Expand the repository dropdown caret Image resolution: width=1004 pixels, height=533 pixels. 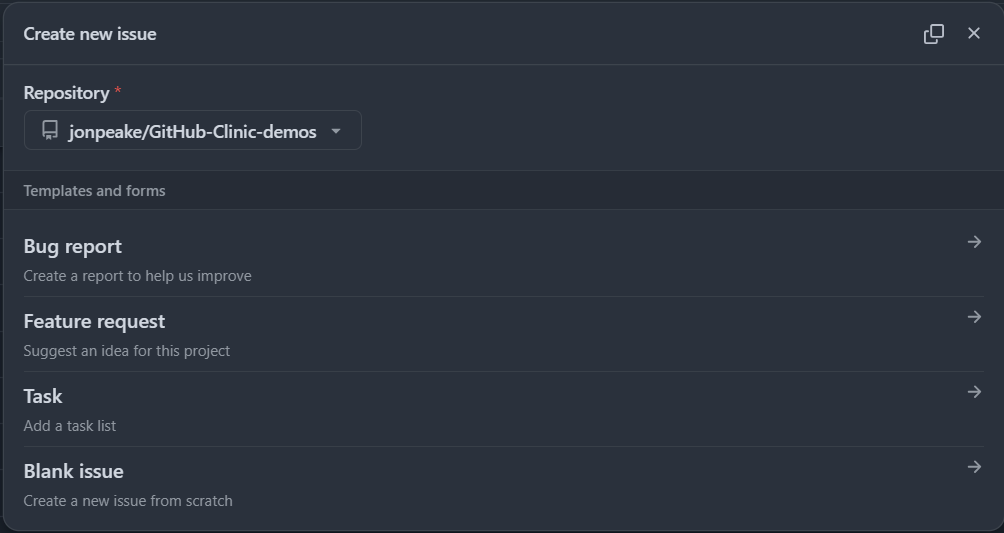point(336,131)
